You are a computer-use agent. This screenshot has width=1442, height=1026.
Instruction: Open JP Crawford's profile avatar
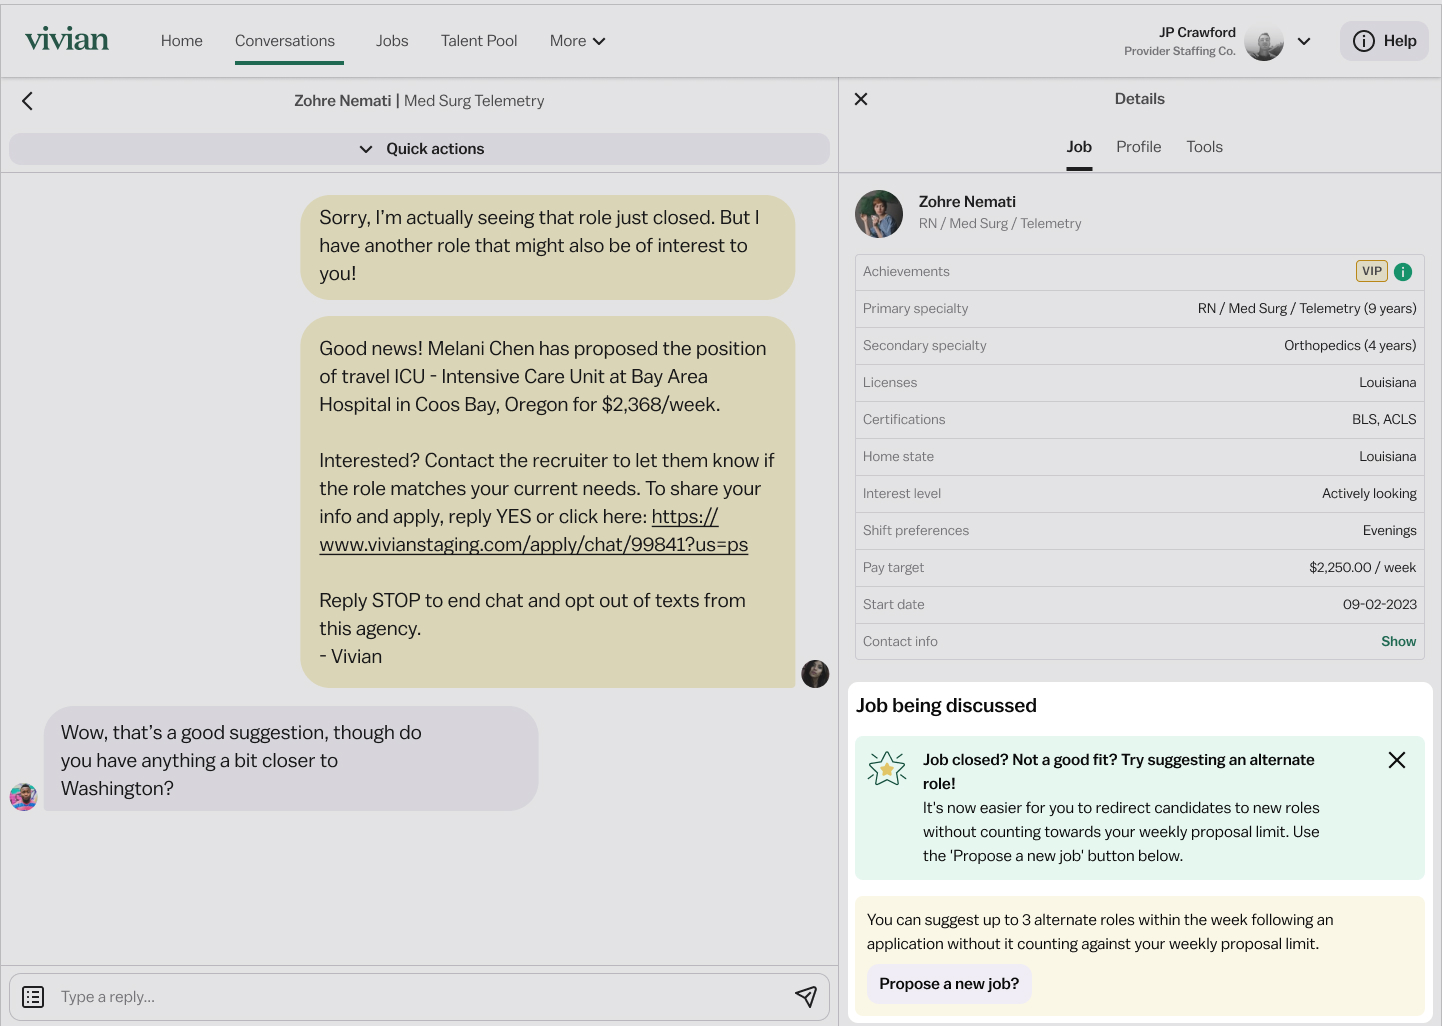click(x=1264, y=42)
